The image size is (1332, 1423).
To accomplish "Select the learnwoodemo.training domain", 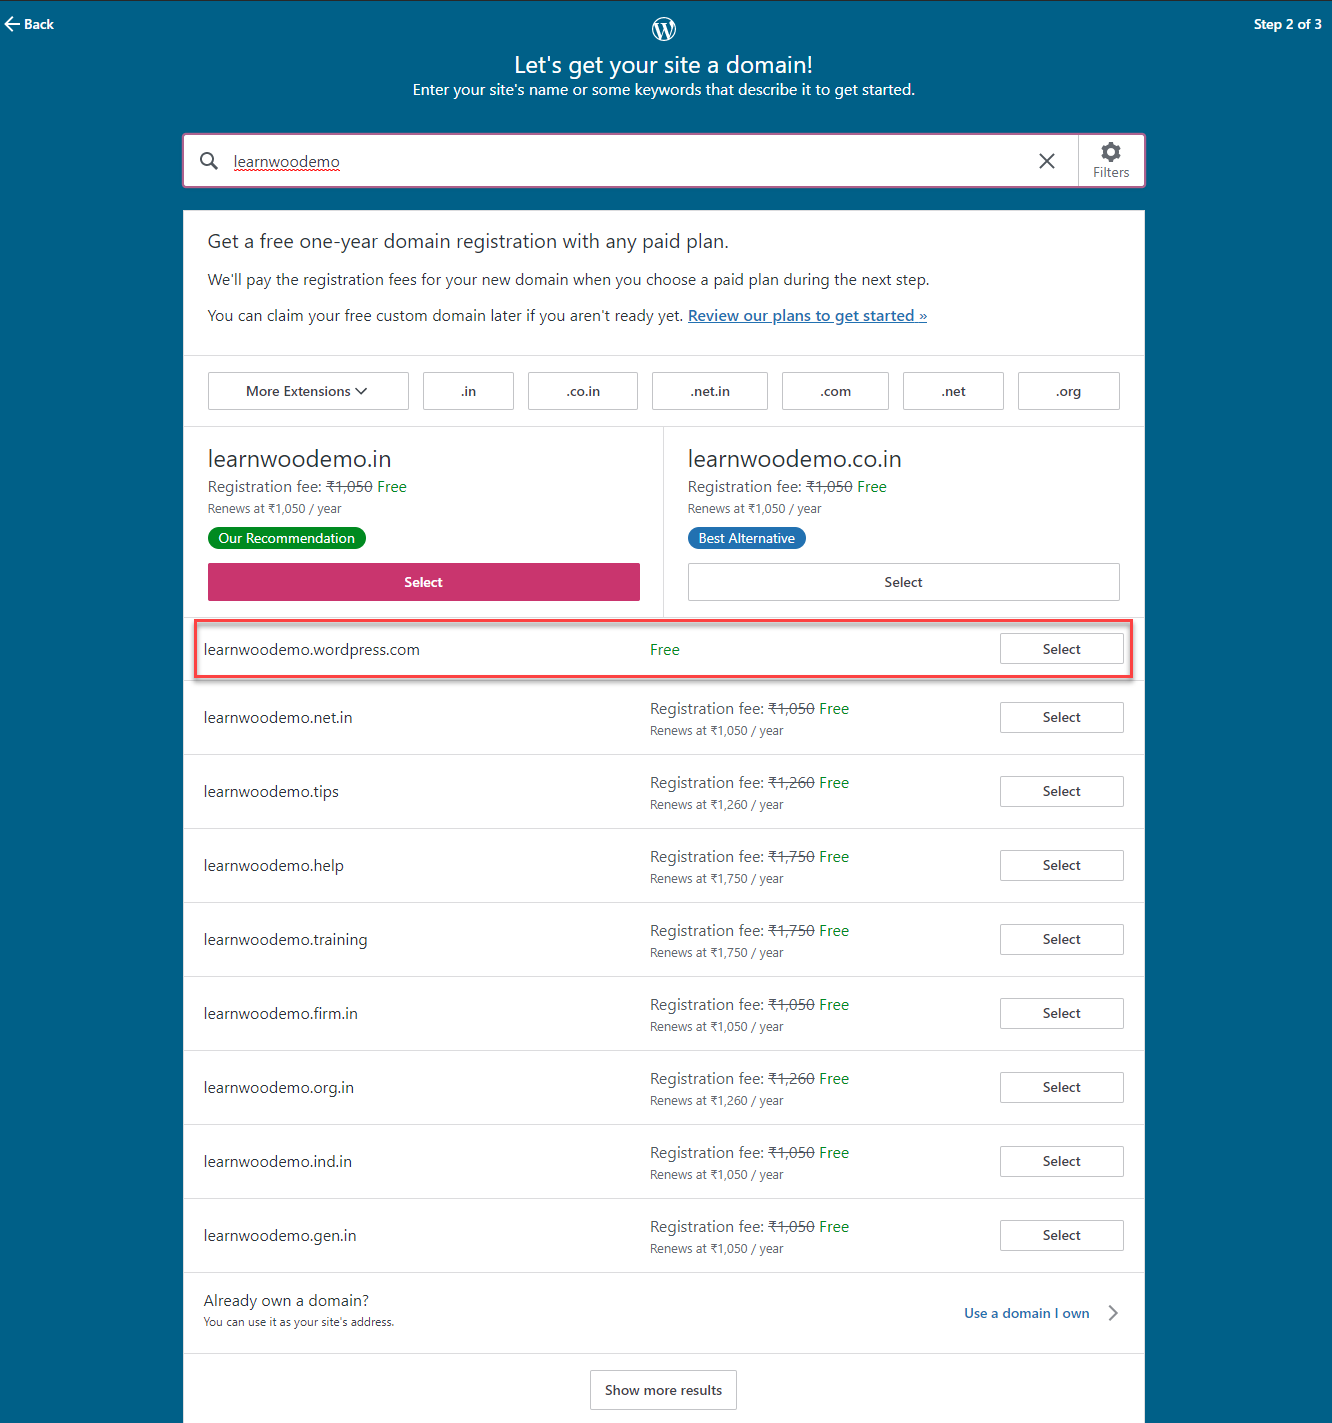I will (1061, 939).
